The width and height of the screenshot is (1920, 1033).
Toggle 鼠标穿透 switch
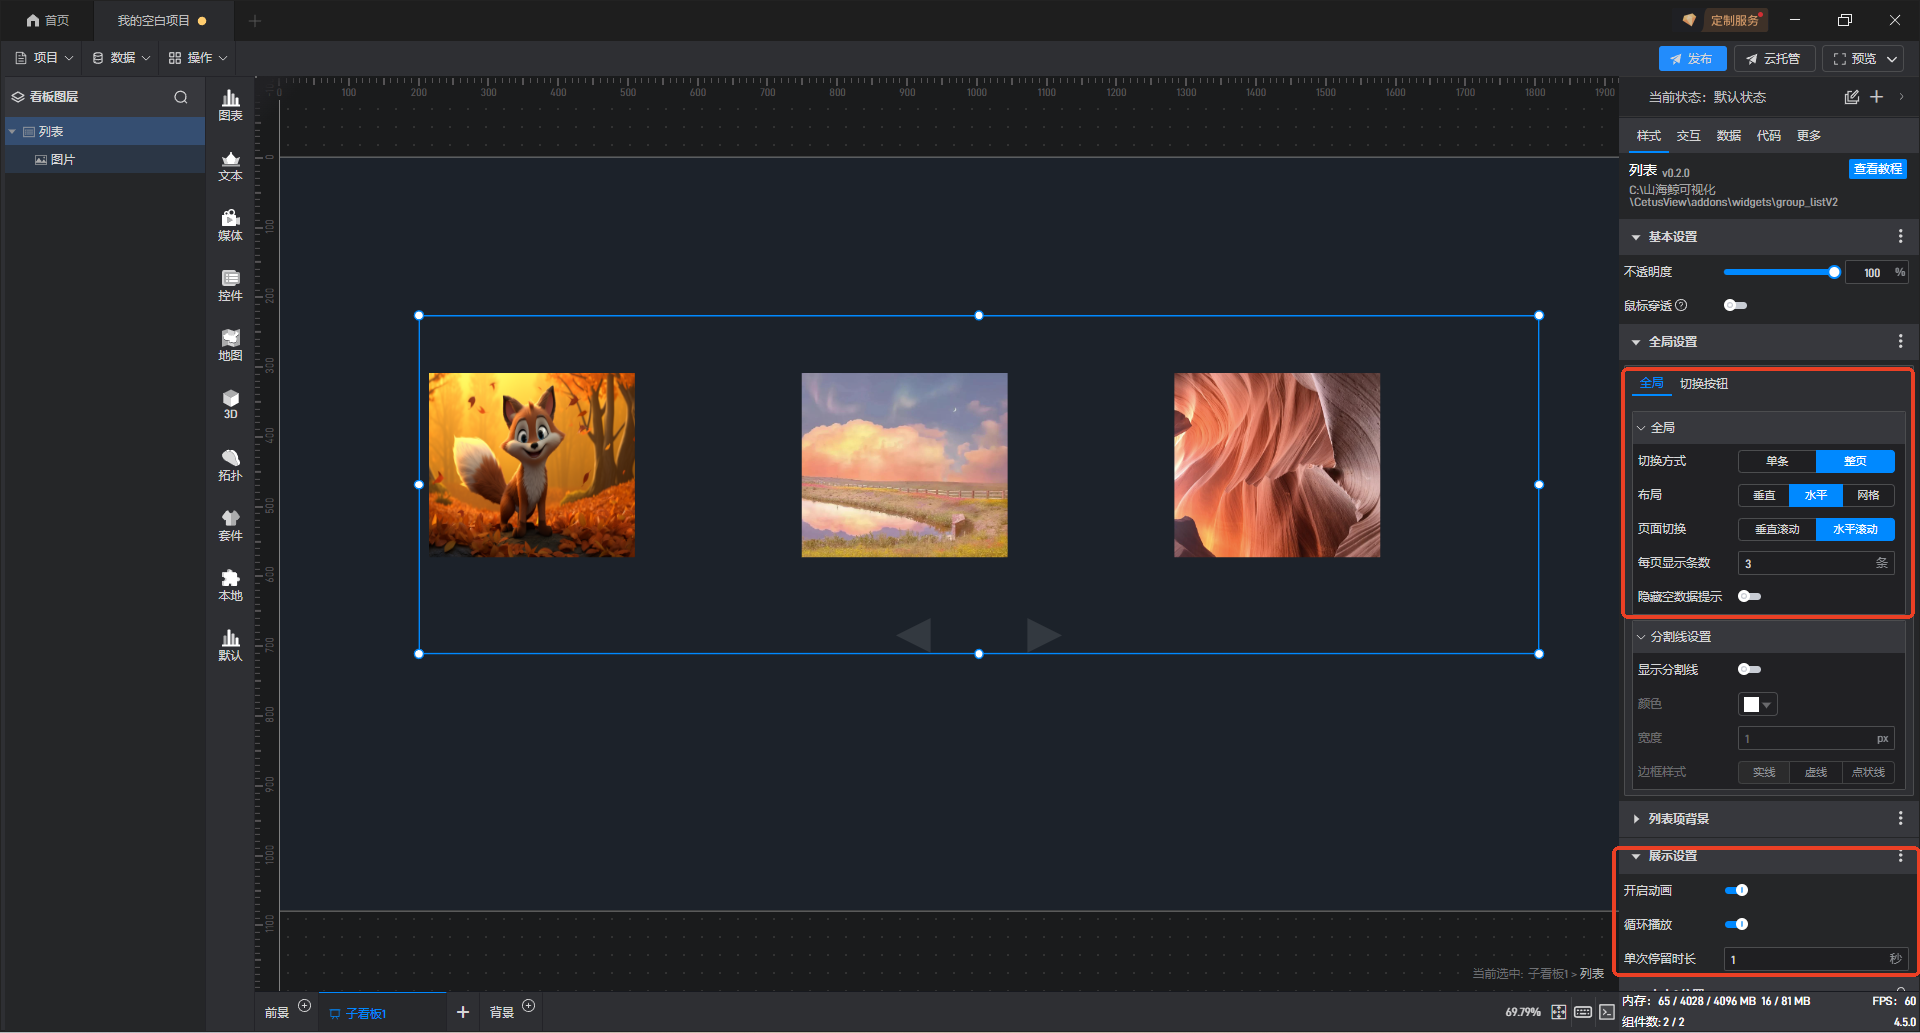point(1735,306)
